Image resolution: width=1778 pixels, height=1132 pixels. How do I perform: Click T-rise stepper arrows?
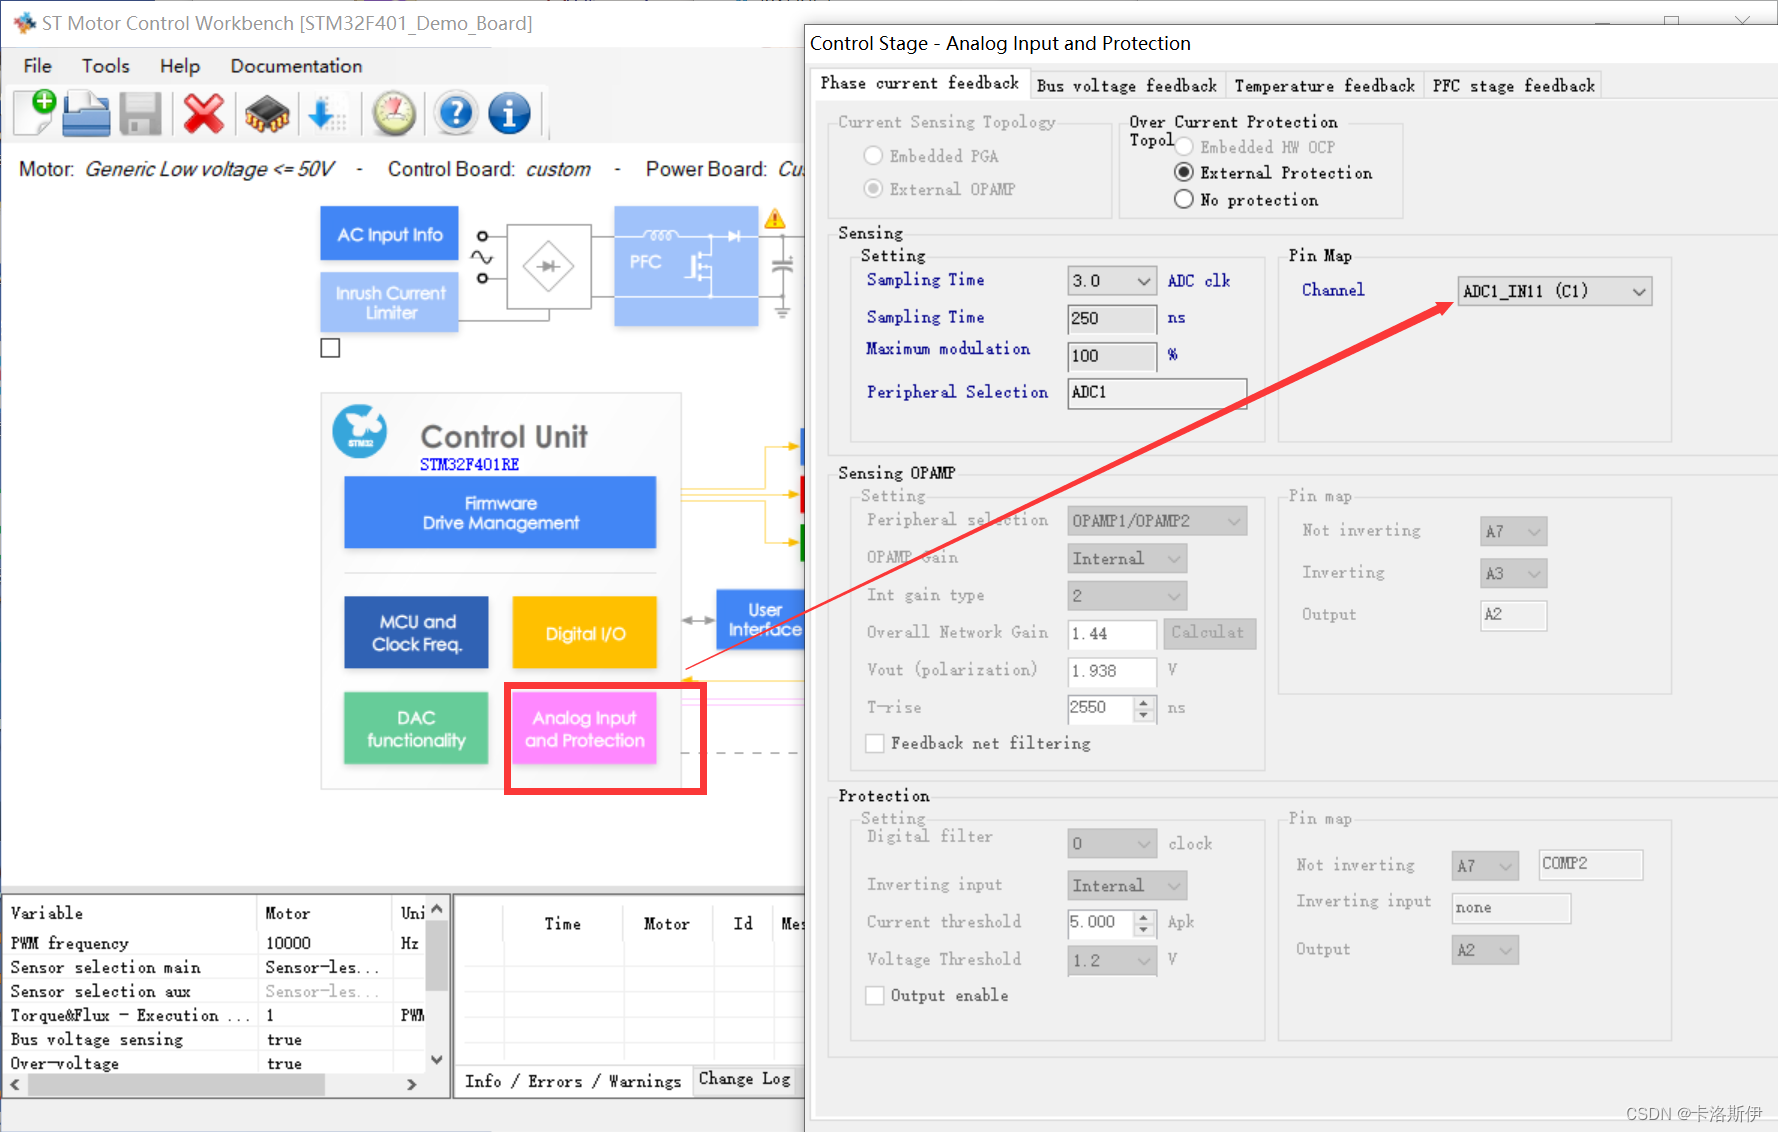click(x=1144, y=708)
